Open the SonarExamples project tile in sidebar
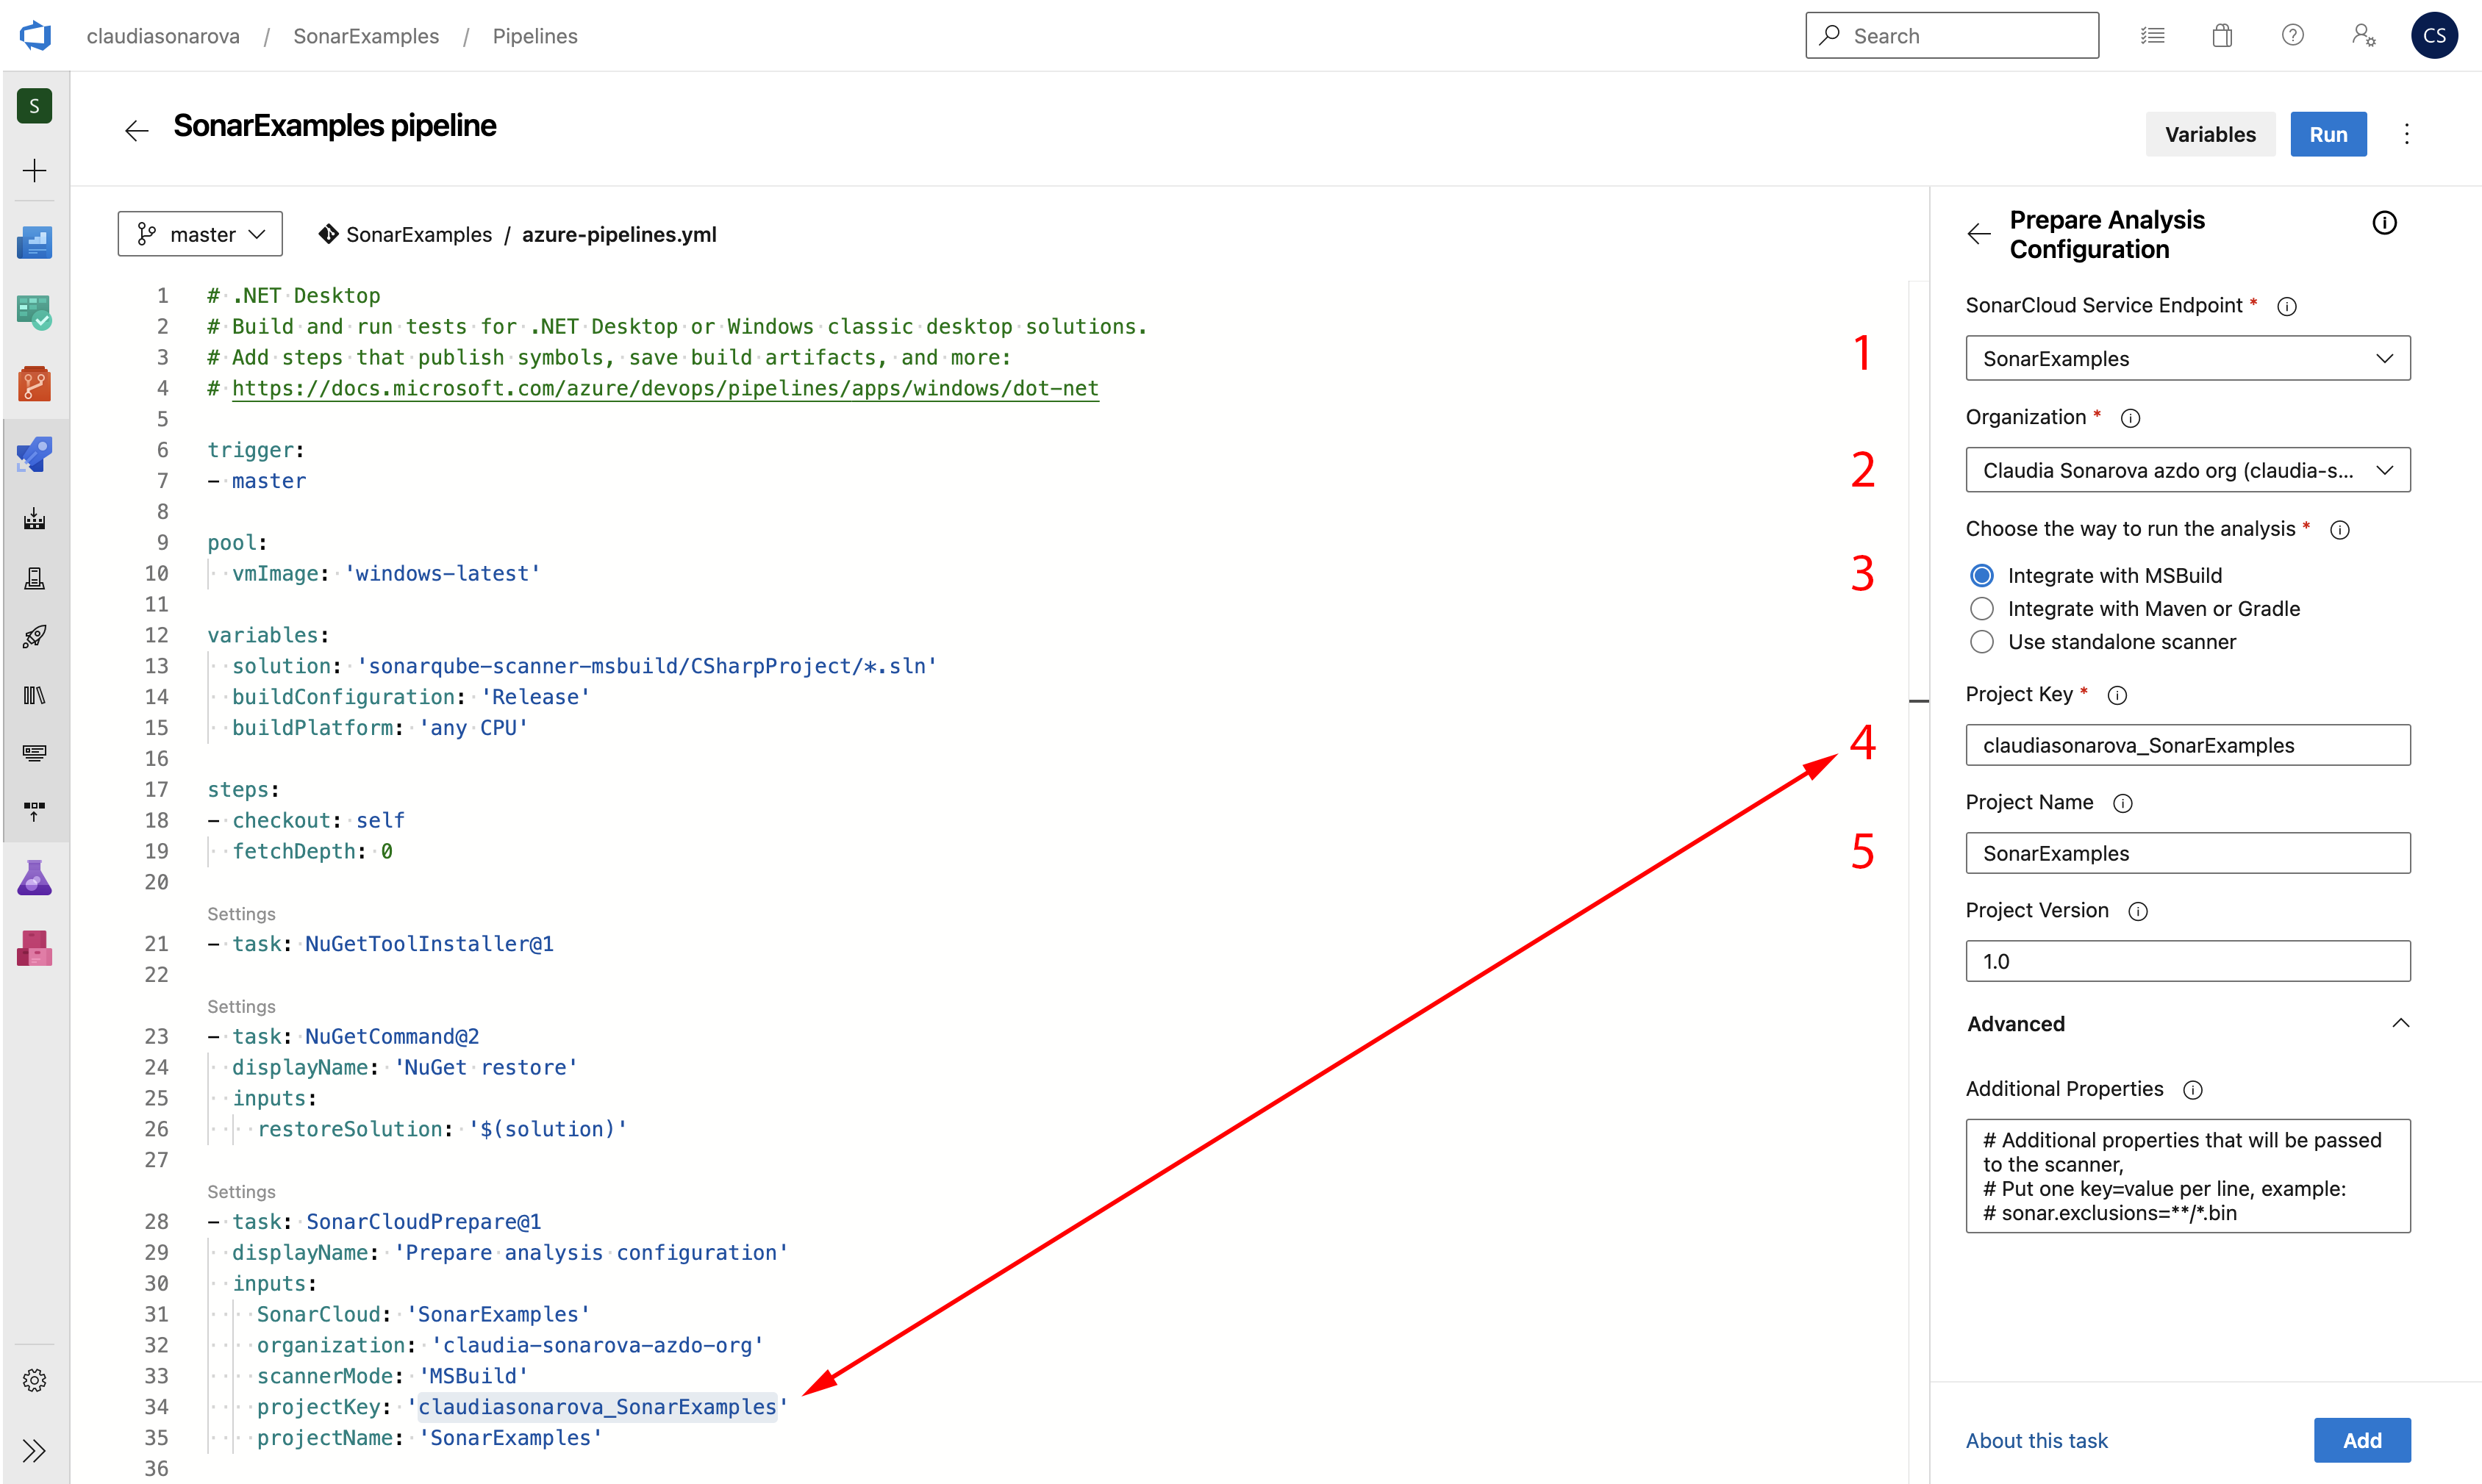Screen dimensions: 2482x1484 click(35, 106)
